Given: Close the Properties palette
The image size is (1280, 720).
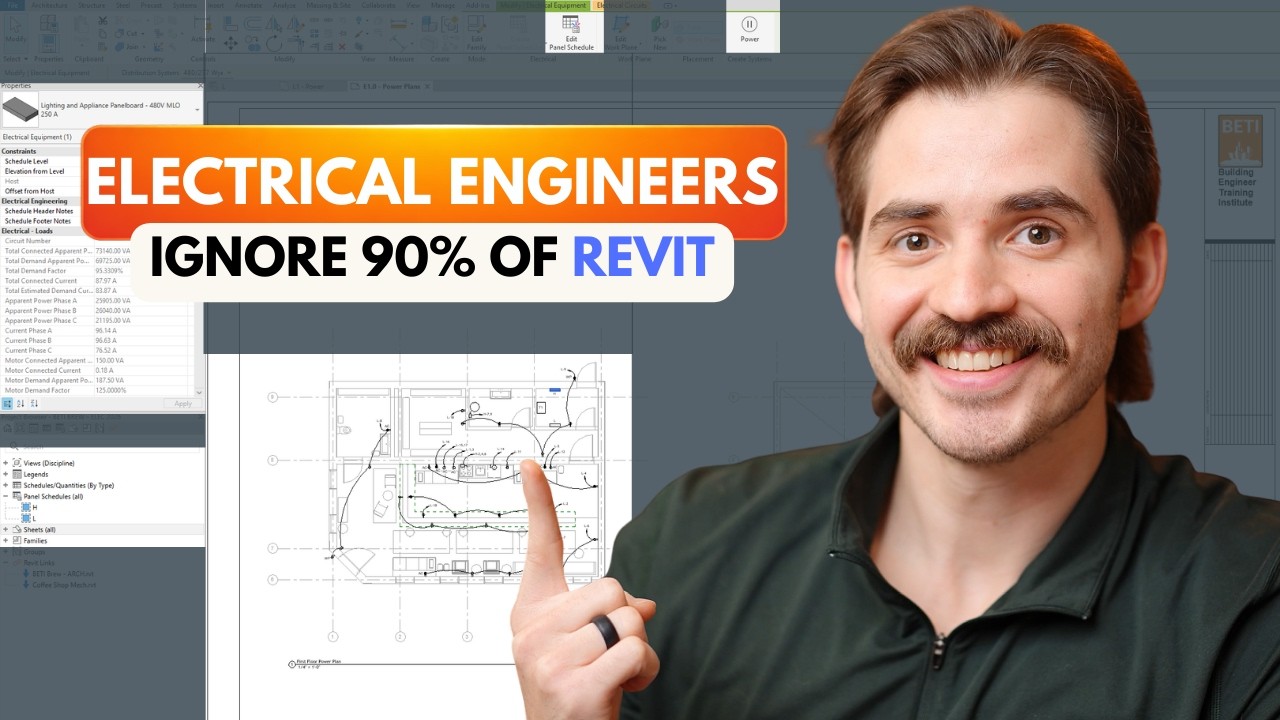Looking at the screenshot, I should pos(200,86).
